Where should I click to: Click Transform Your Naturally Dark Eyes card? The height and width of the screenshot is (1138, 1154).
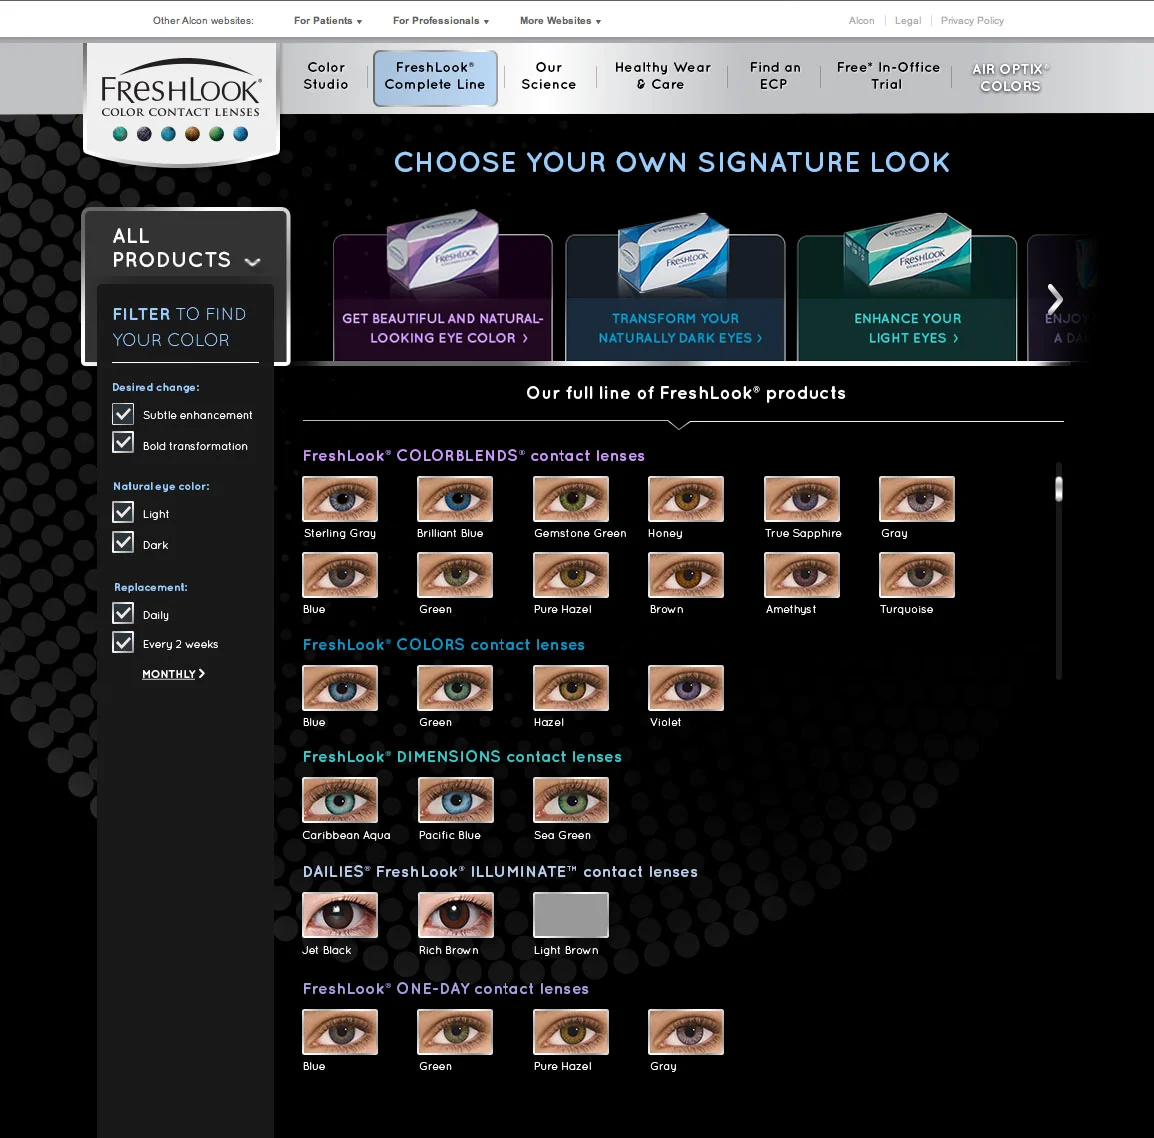coord(675,297)
